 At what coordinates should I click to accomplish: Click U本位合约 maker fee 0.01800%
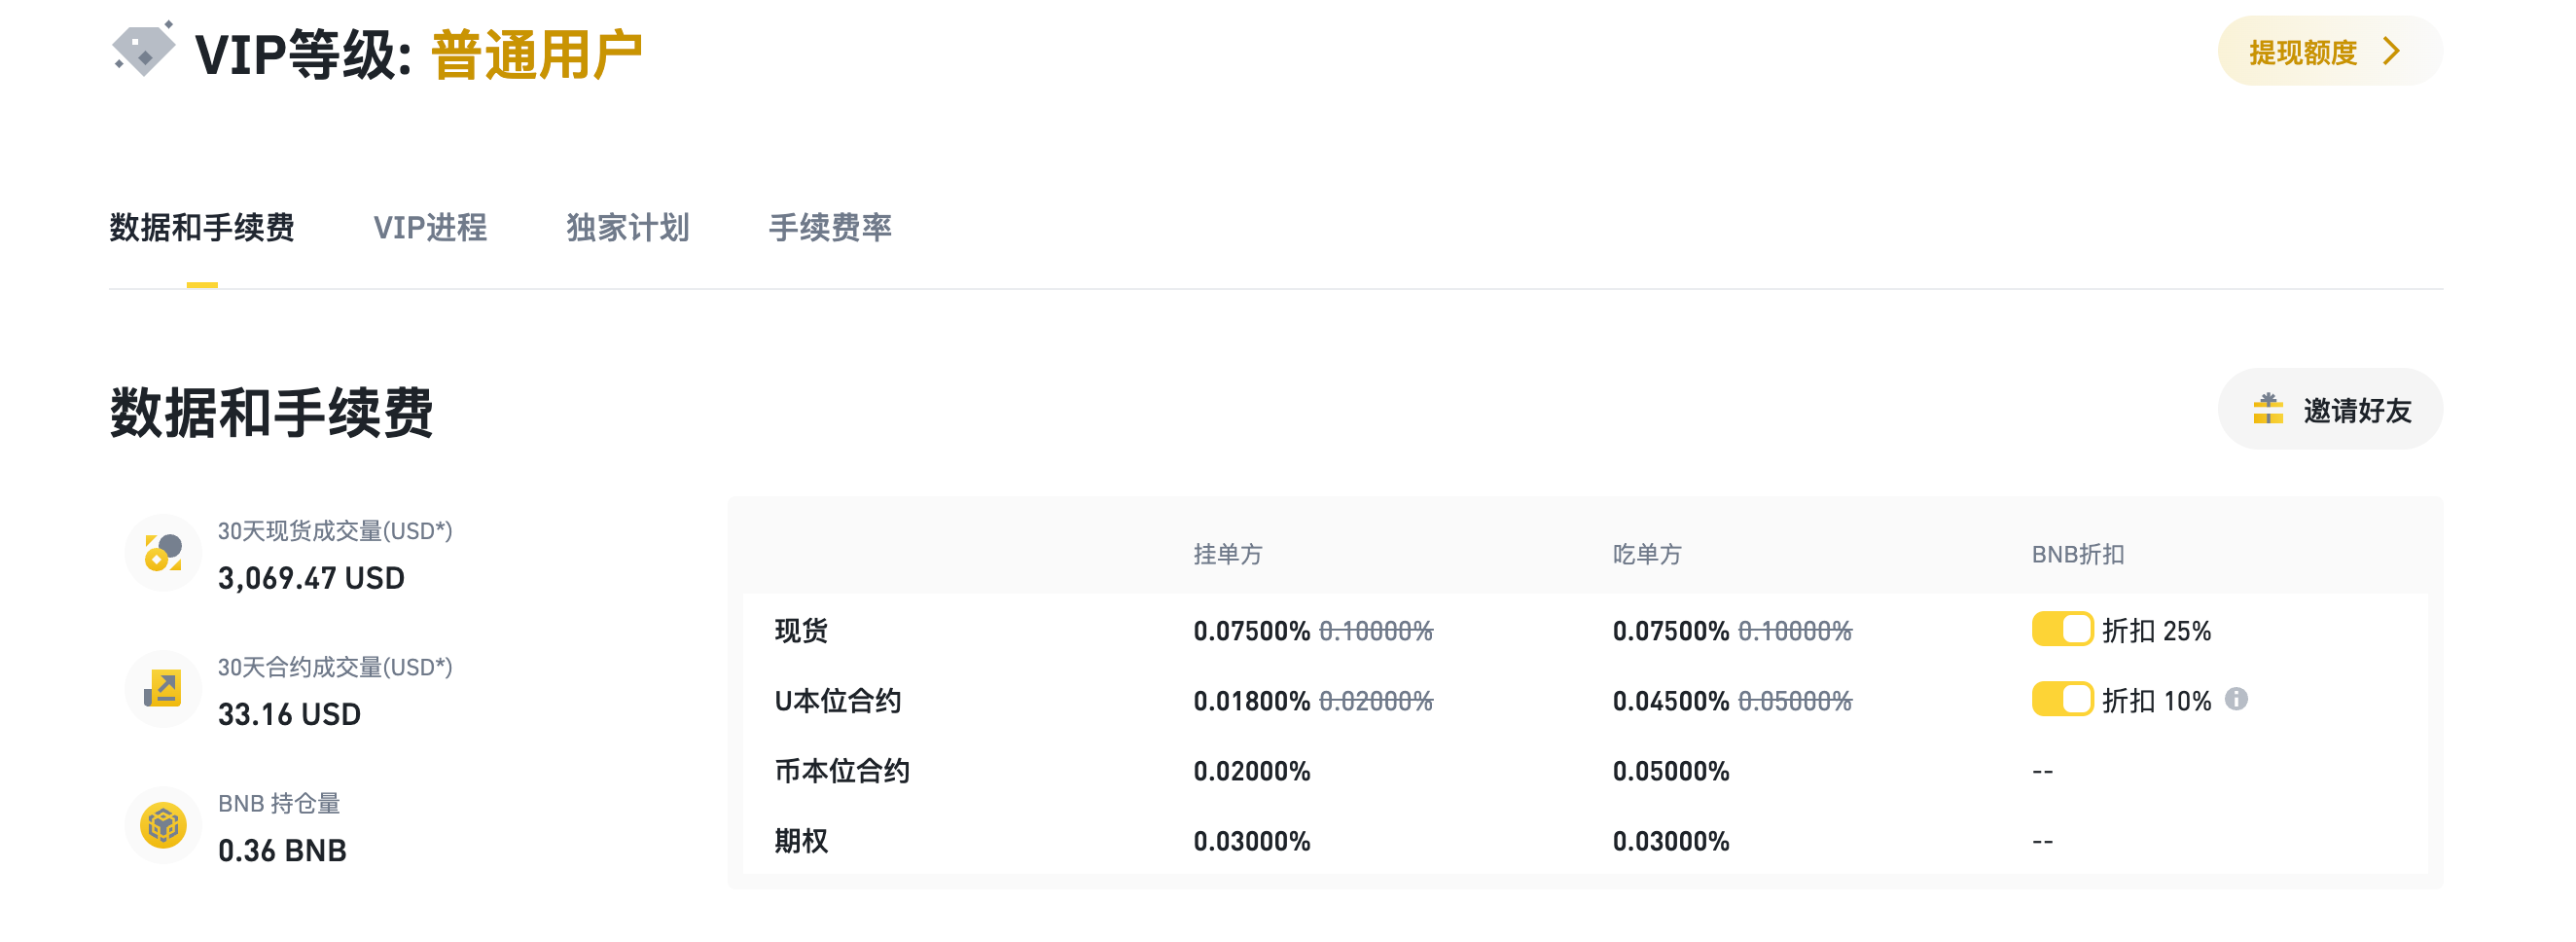tap(1251, 701)
